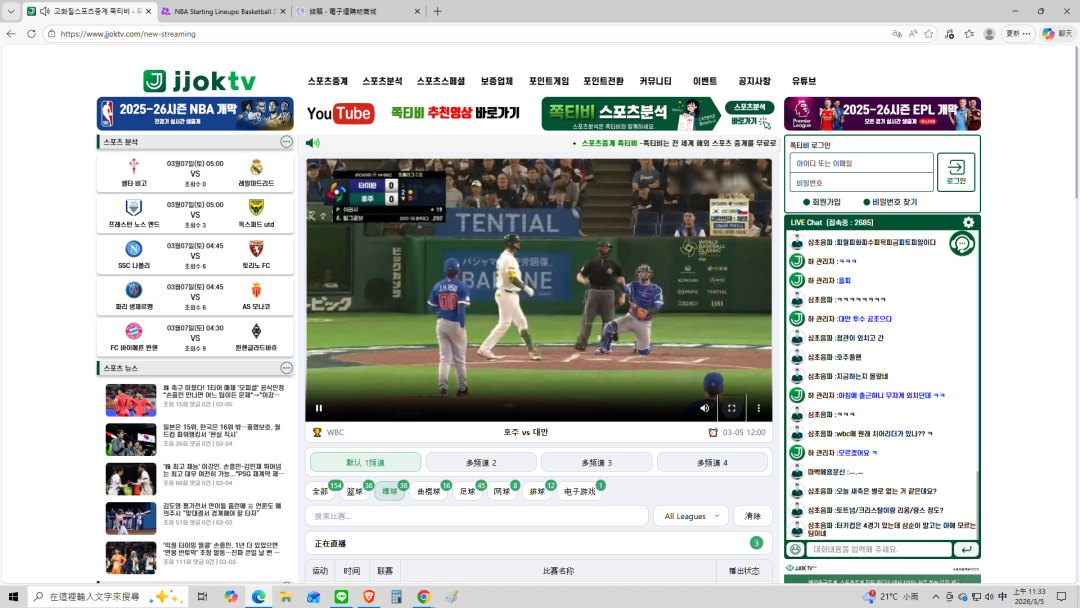Open the video player's three-dot options menu
The height and width of the screenshot is (608, 1080).
point(758,408)
